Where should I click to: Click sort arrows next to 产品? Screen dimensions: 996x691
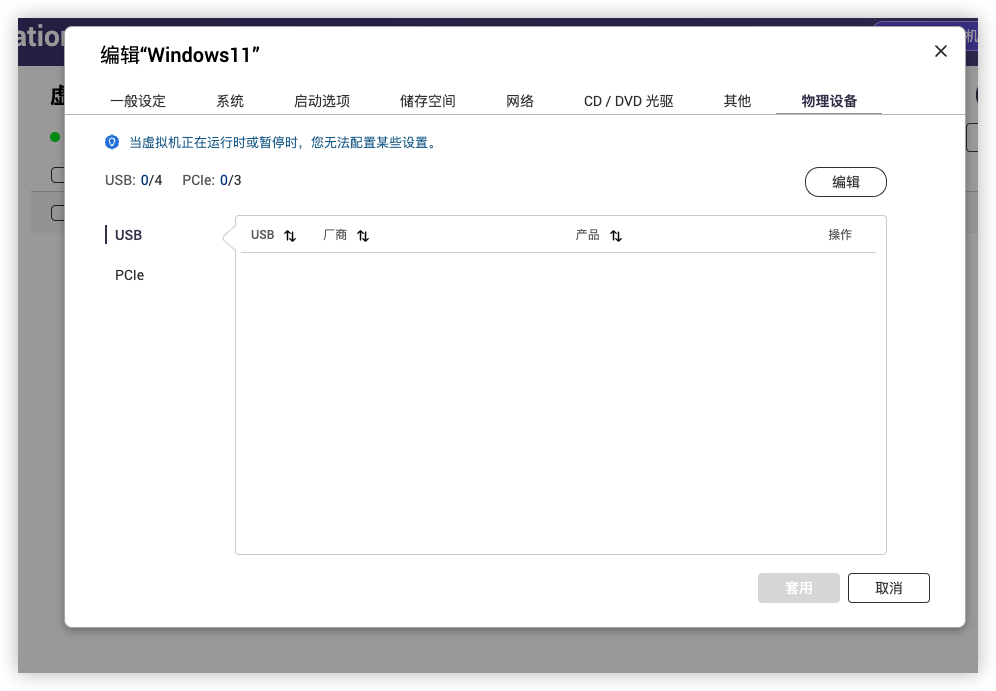tap(616, 236)
